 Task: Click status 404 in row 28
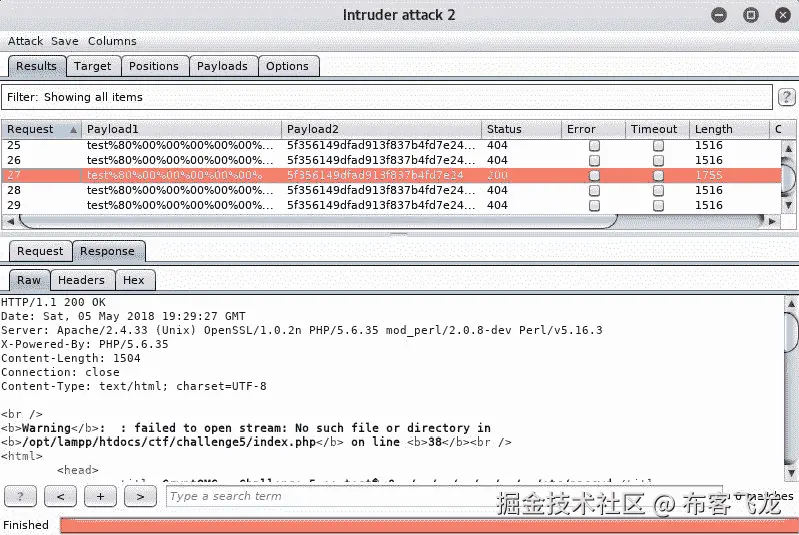pos(497,191)
